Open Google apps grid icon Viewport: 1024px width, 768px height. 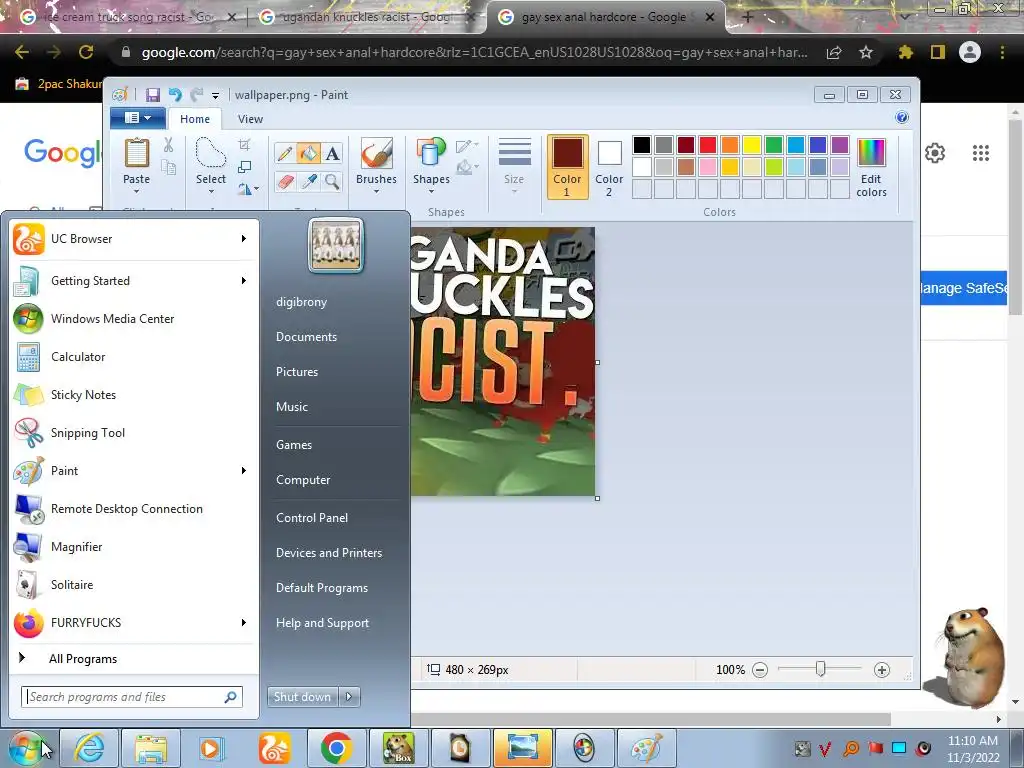[981, 153]
